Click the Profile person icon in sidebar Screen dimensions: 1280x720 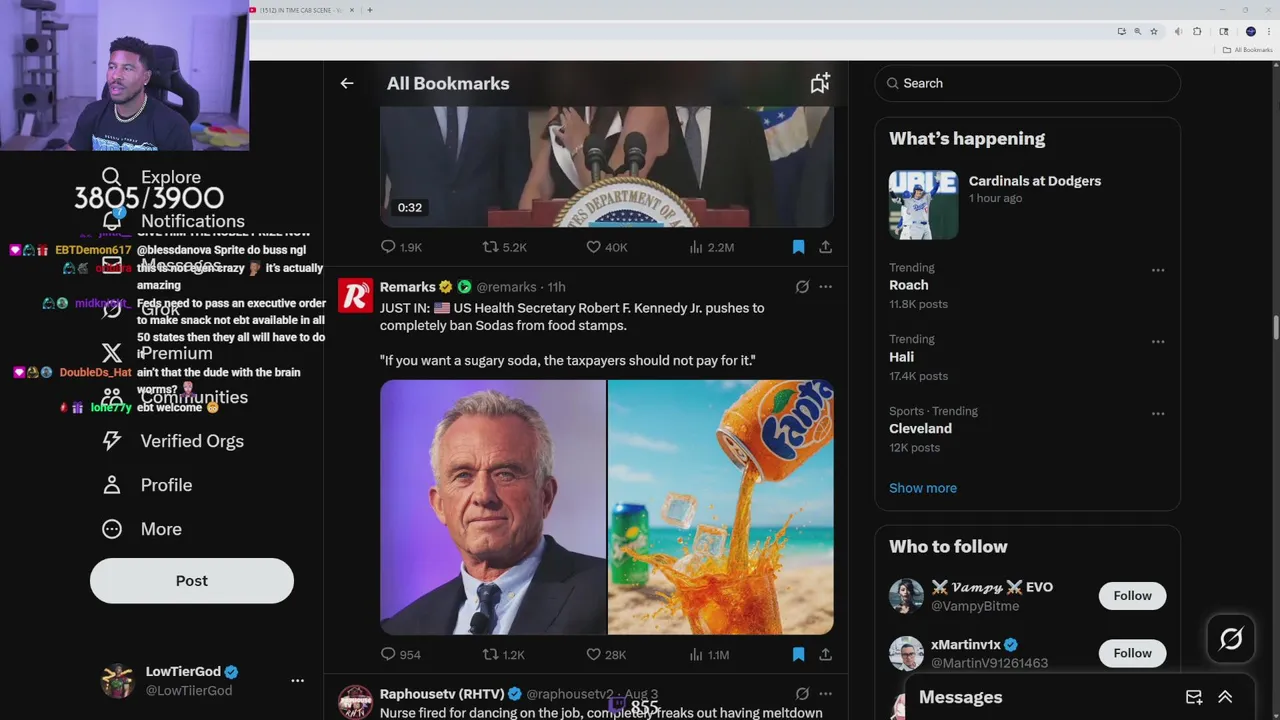111,485
